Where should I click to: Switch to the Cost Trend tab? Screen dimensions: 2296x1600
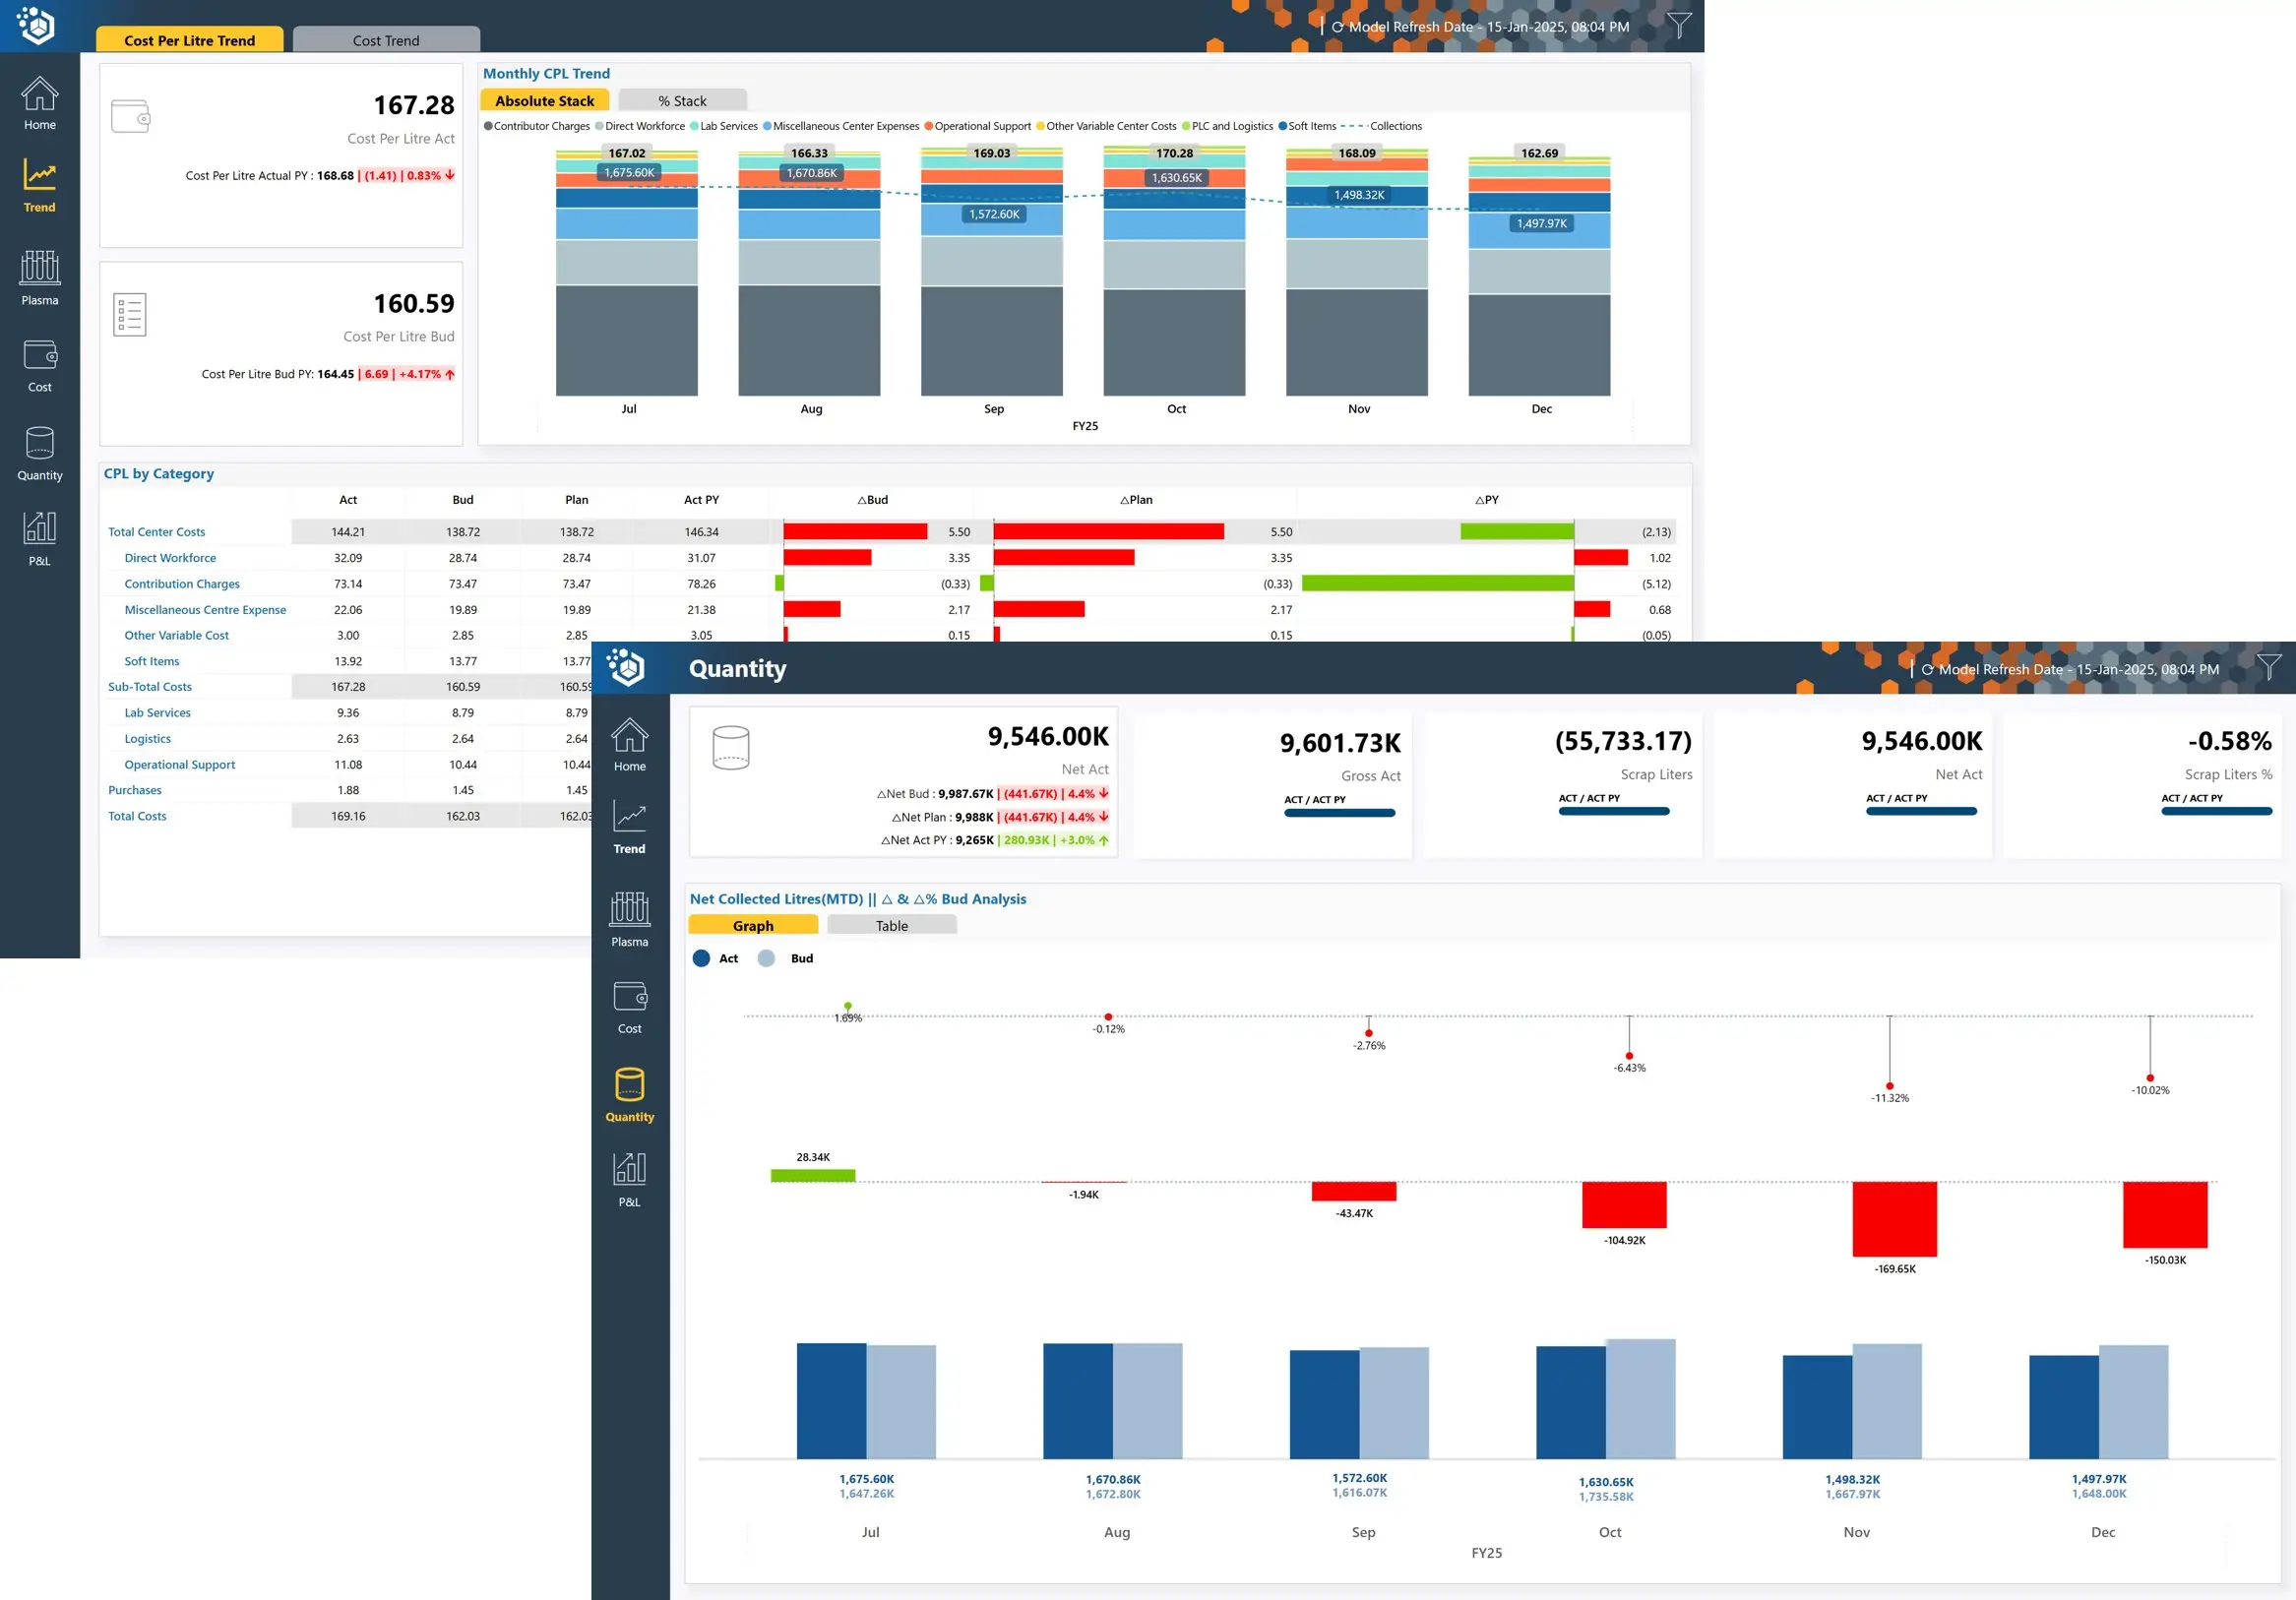386,40
